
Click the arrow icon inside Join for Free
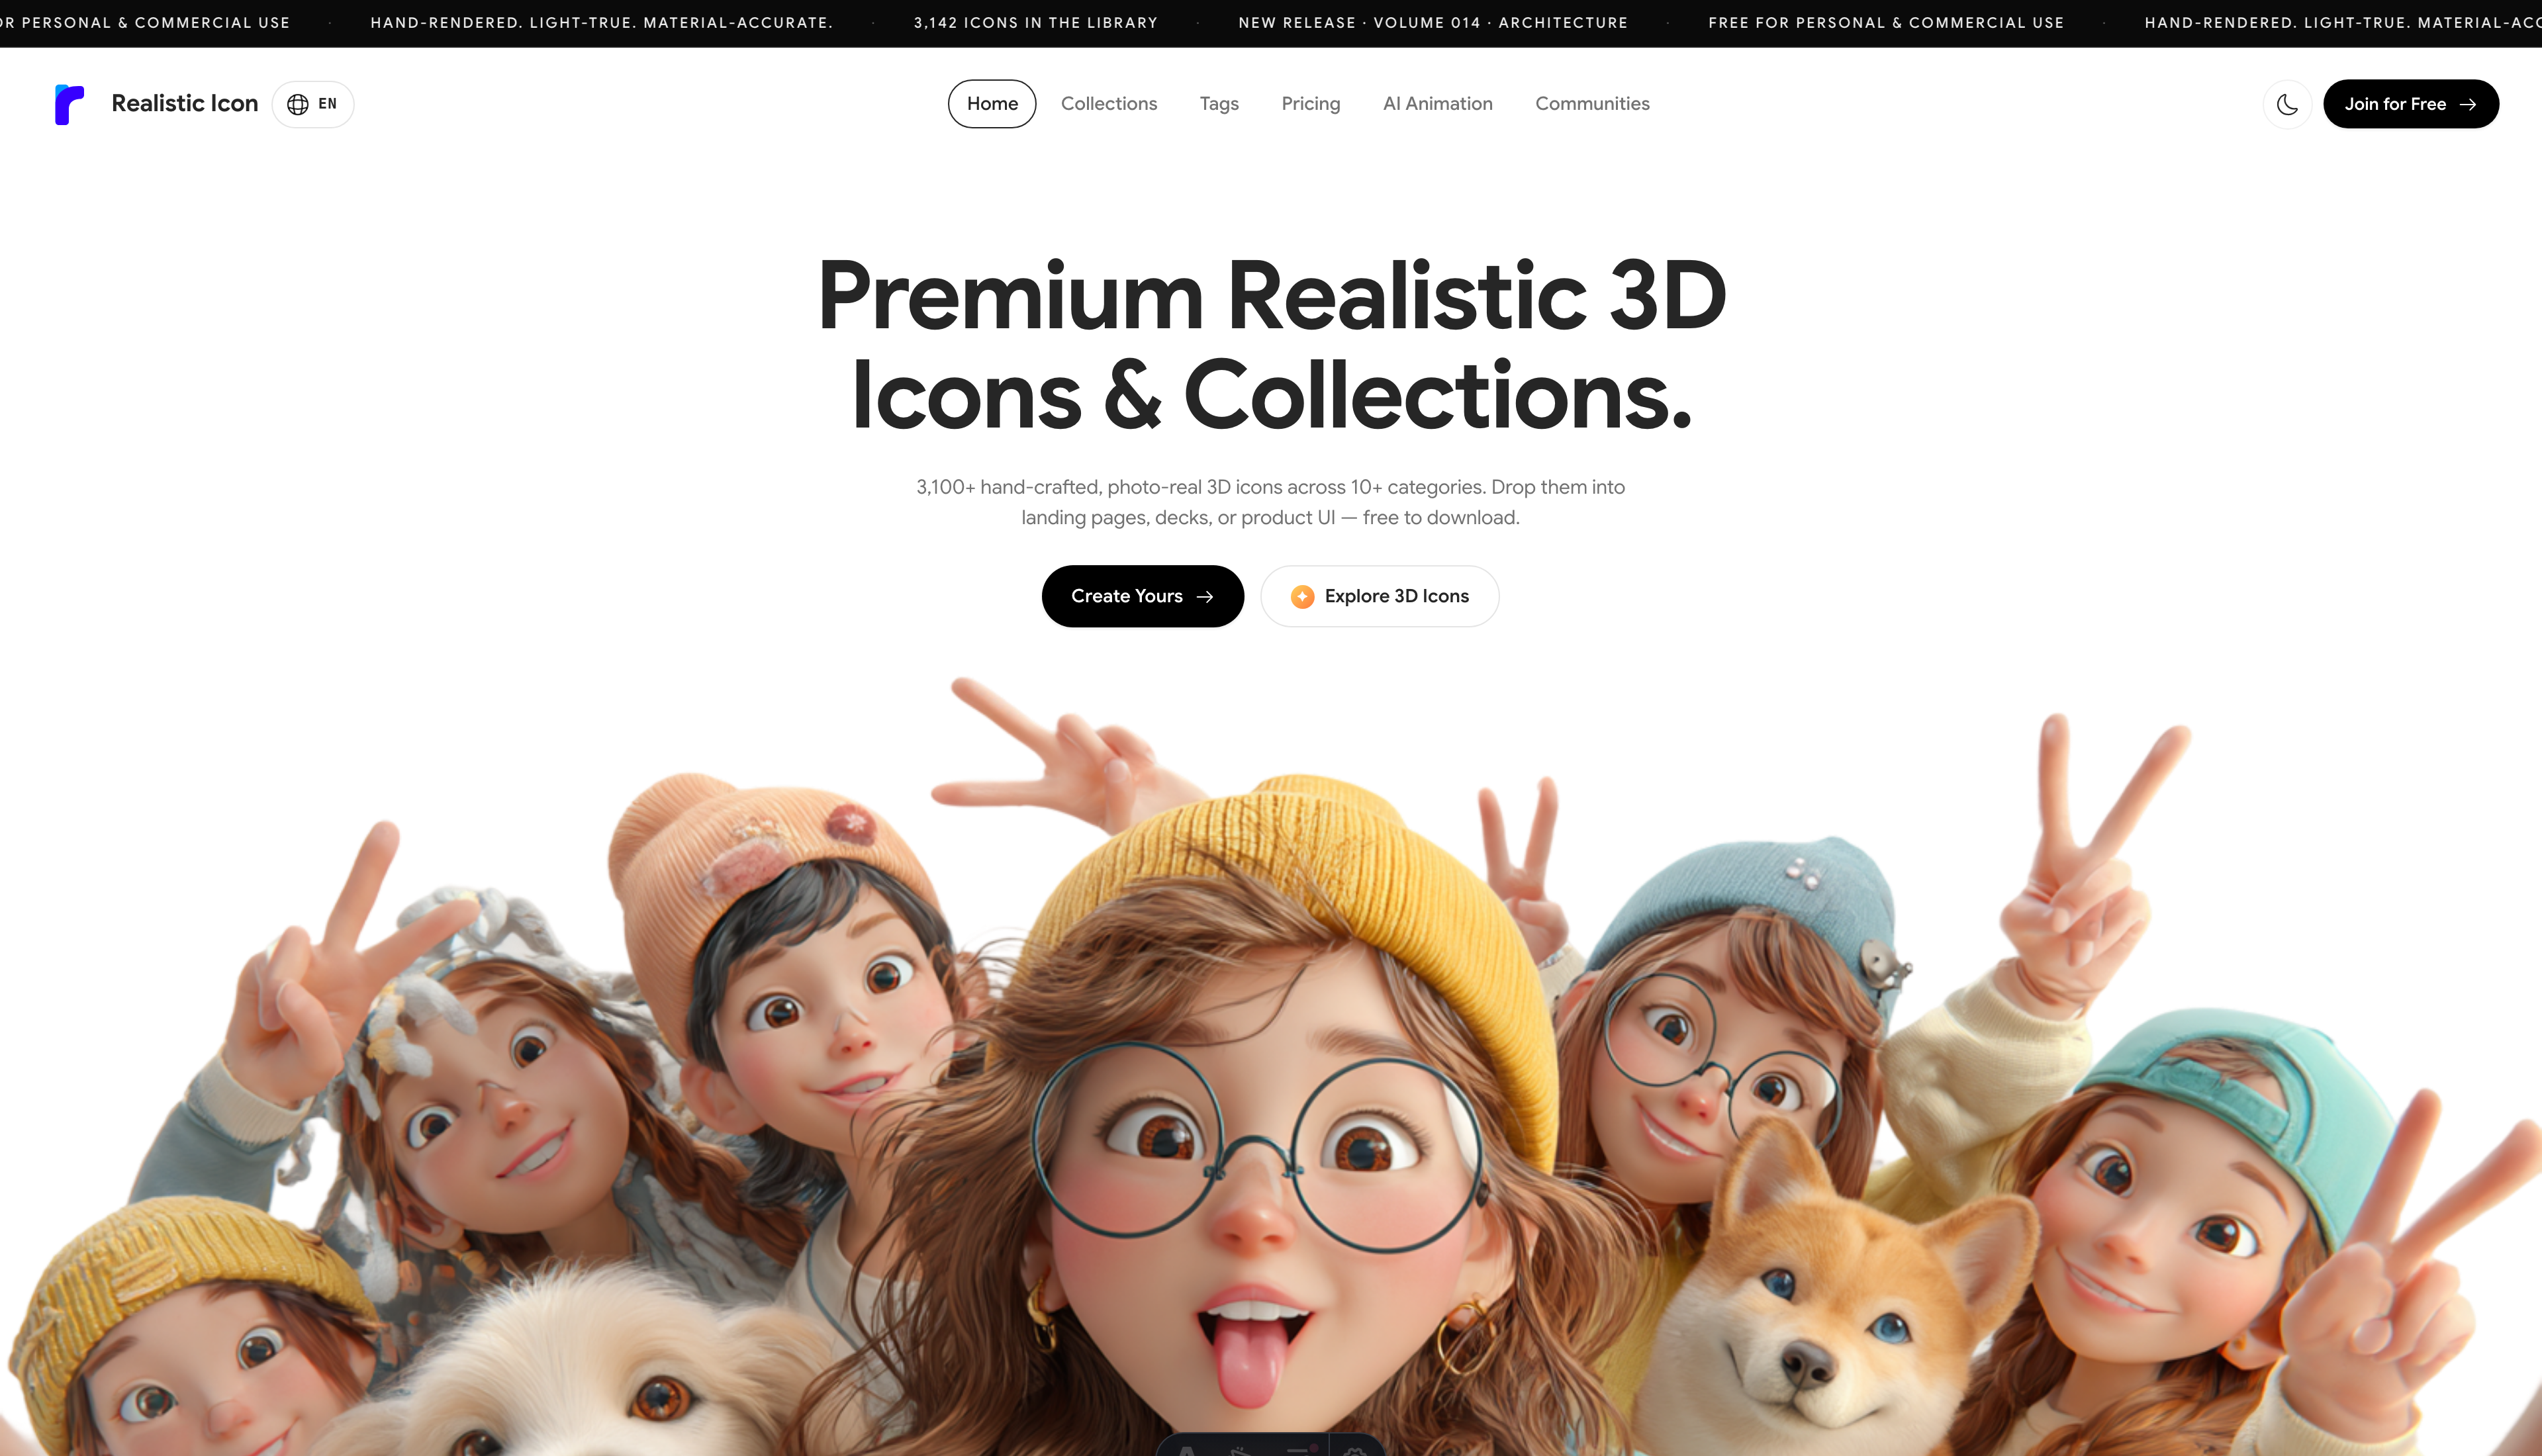pos(2468,104)
